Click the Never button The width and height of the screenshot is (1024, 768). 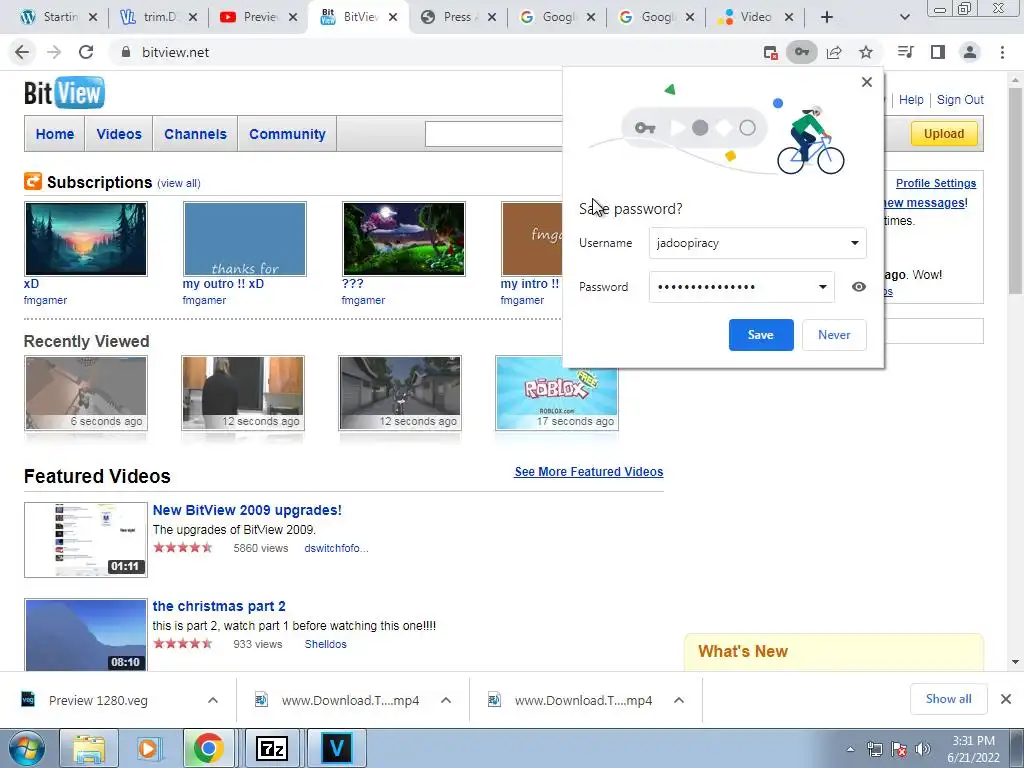834,335
